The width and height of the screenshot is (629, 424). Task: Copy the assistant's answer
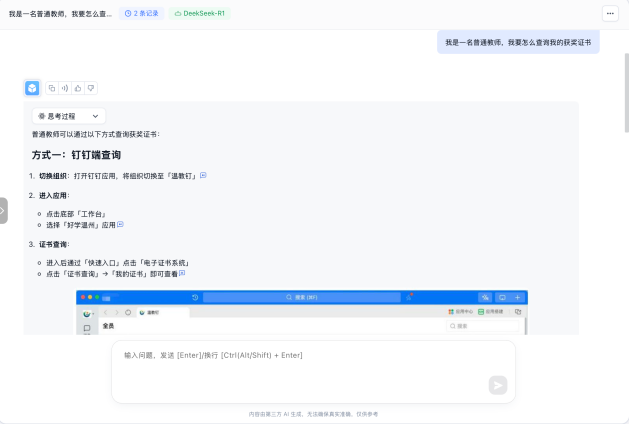click(52, 88)
